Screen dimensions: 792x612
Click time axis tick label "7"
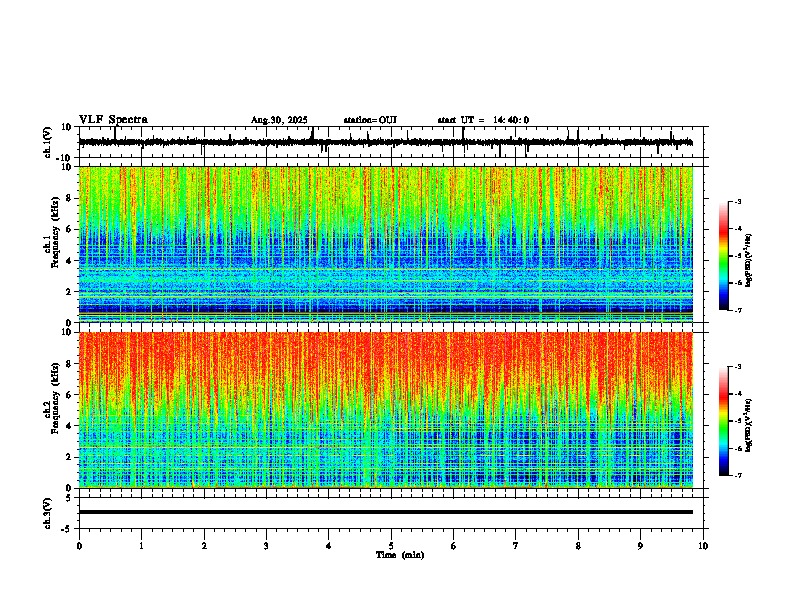516,546
